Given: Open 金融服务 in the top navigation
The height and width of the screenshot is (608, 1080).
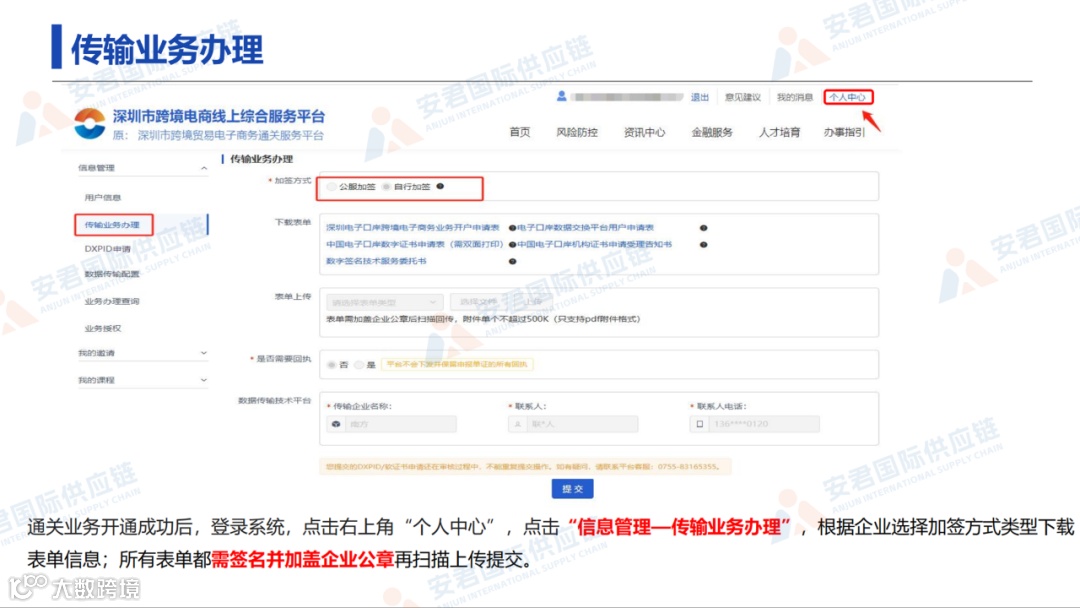Looking at the screenshot, I should click(x=712, y=132).
